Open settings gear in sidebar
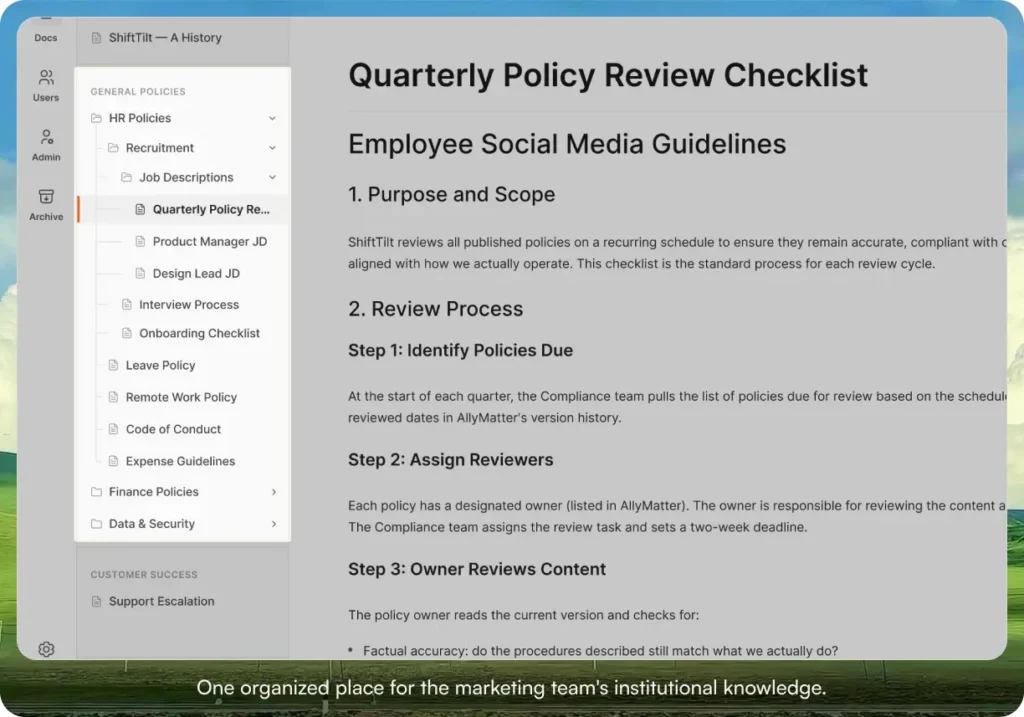1024x717 pixels. (x=46, y=649)
